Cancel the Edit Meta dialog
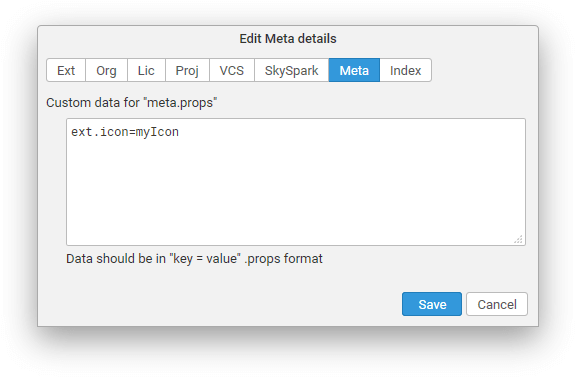Screen dimensions: 577x377 (497, 304)
